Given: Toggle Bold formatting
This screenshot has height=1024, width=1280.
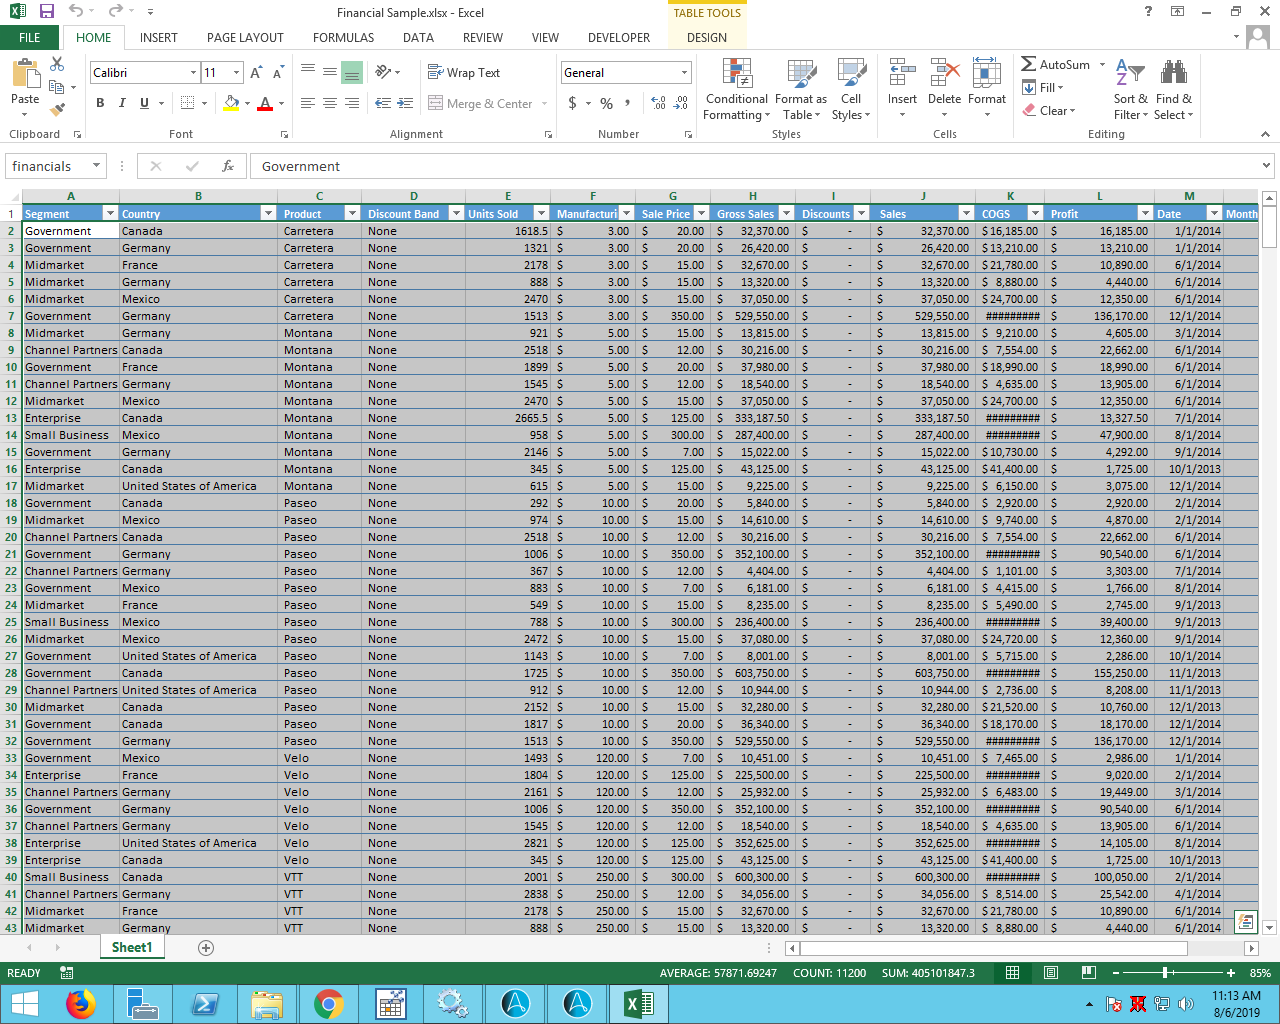Looking at the screenshot, I should click(x=100, y=103).
